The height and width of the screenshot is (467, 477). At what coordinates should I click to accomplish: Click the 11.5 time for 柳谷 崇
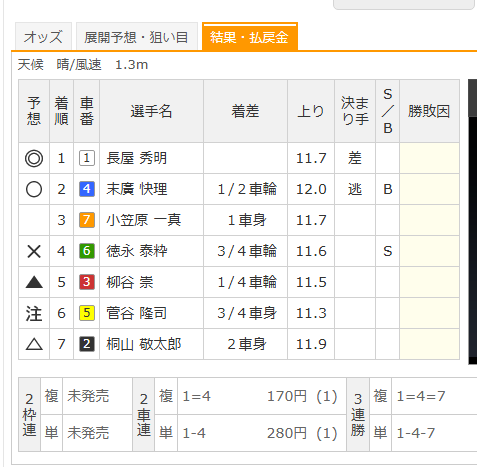[x=311, y=282]
